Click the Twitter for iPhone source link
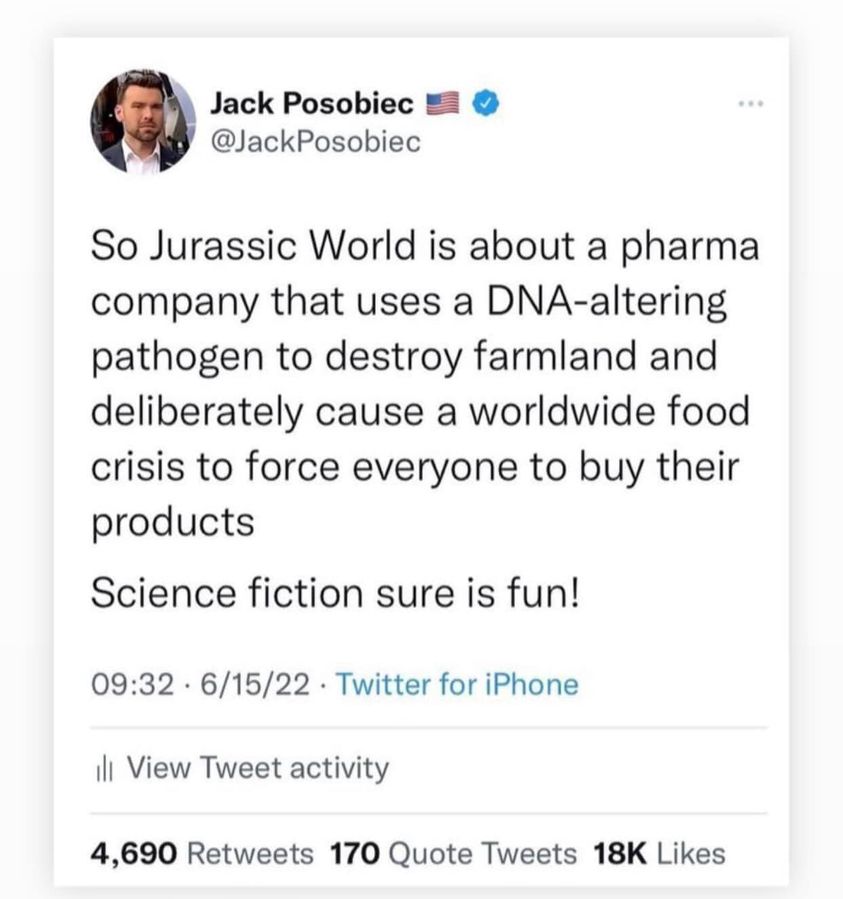Viewport: 843px width, 899px height. tap(456, 685)
